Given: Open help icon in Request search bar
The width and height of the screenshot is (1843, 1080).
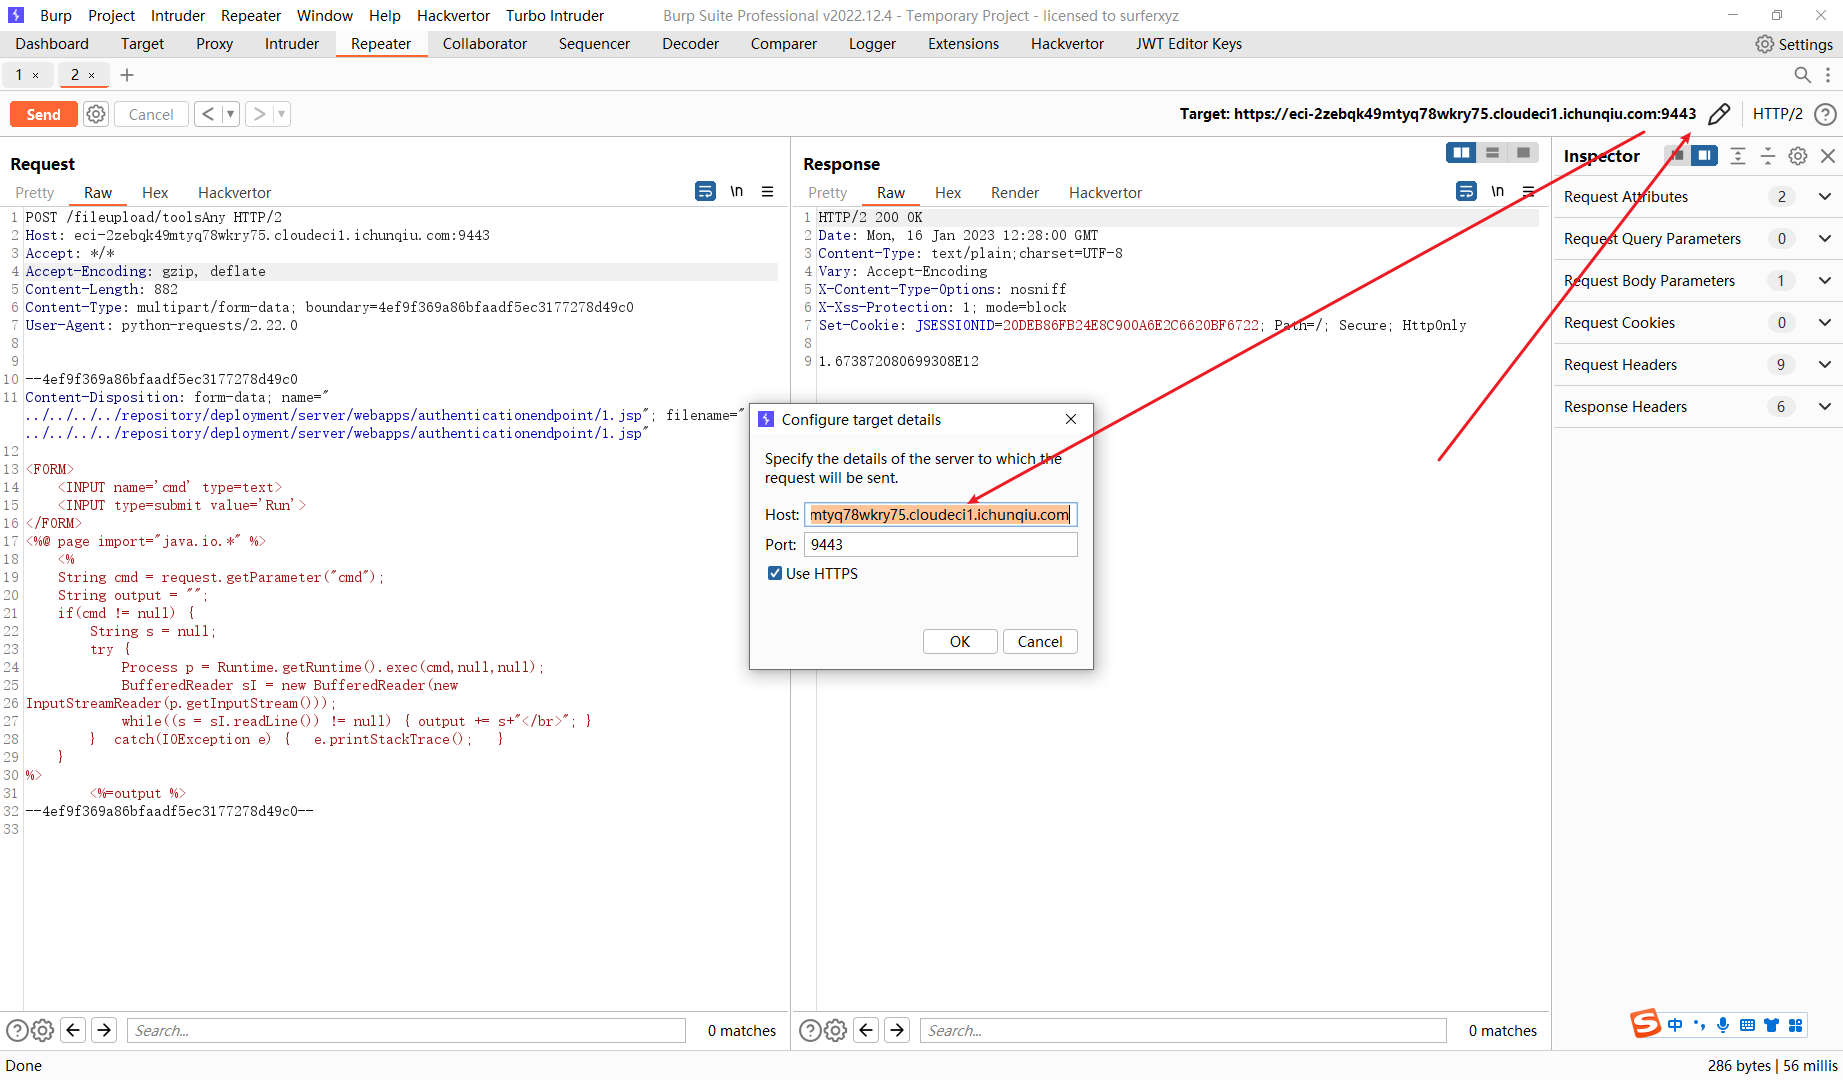Looking at the screenshot, I should [17, 1030].
